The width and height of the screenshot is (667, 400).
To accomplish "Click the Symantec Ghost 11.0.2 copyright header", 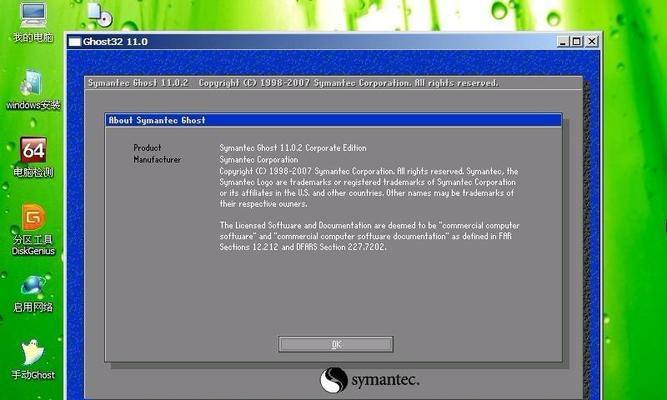I will 293,83.
